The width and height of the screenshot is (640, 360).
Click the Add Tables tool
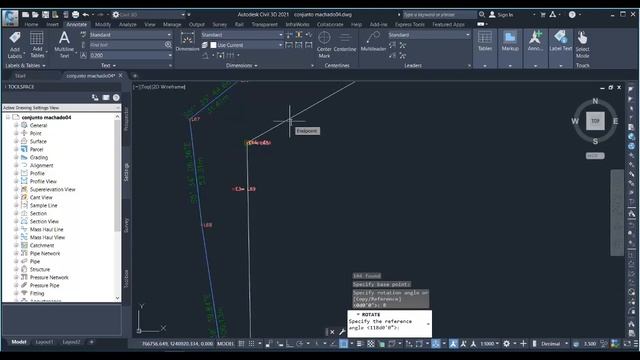[x=37, y=44]
